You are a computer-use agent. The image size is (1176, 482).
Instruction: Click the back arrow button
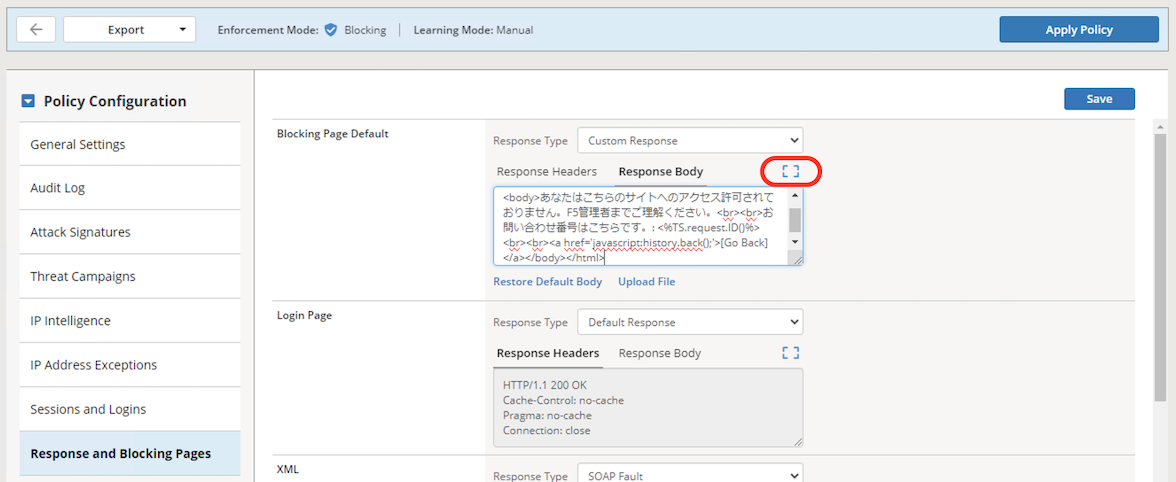click(36, 30)
